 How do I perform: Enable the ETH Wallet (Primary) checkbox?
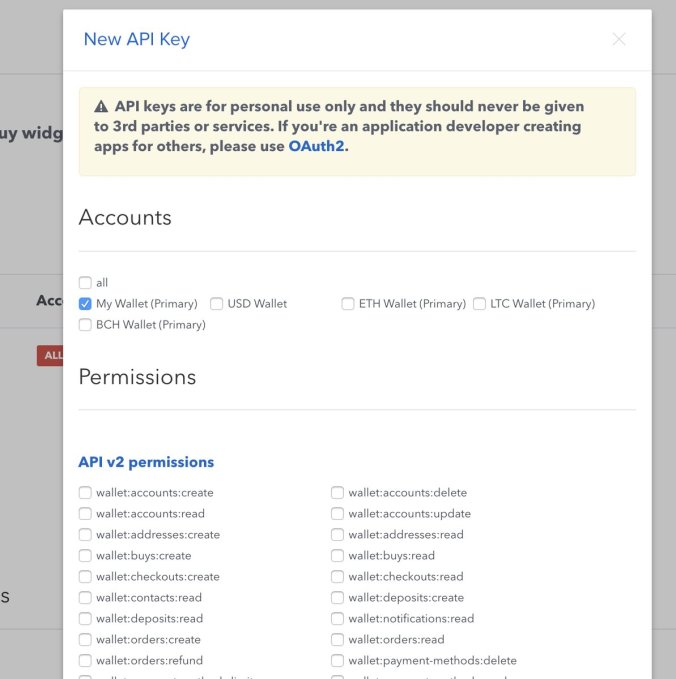coord(348,304)
